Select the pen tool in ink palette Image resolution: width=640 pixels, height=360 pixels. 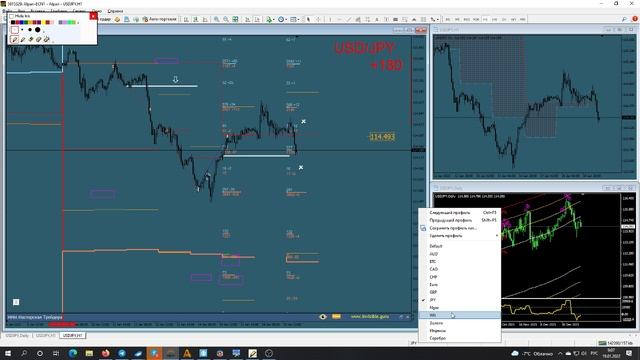(x=15, y=40)
